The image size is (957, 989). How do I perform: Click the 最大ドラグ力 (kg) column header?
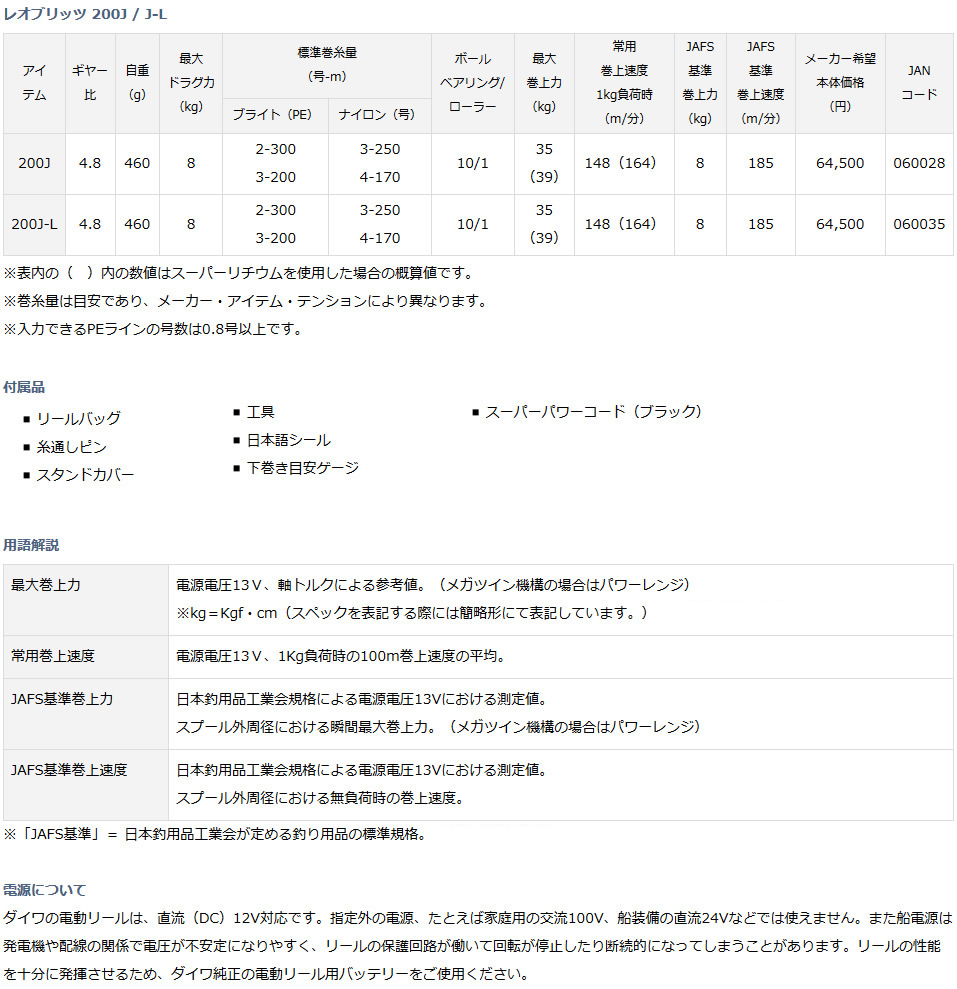191,83
